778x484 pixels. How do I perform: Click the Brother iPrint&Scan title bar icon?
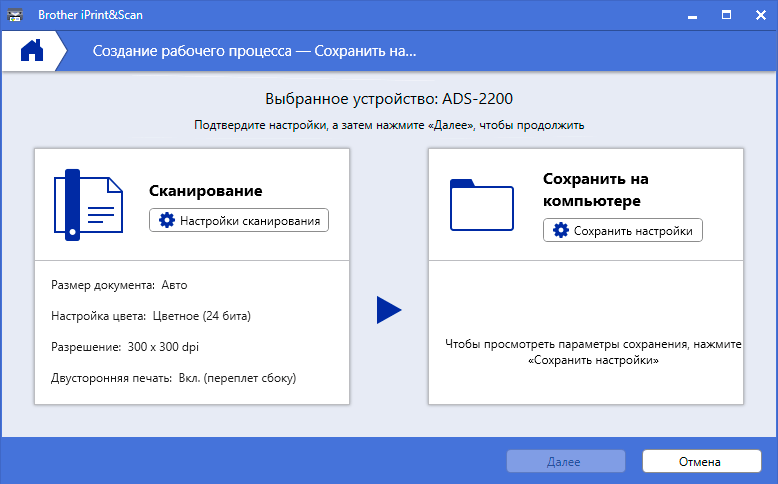pos(16,15)
